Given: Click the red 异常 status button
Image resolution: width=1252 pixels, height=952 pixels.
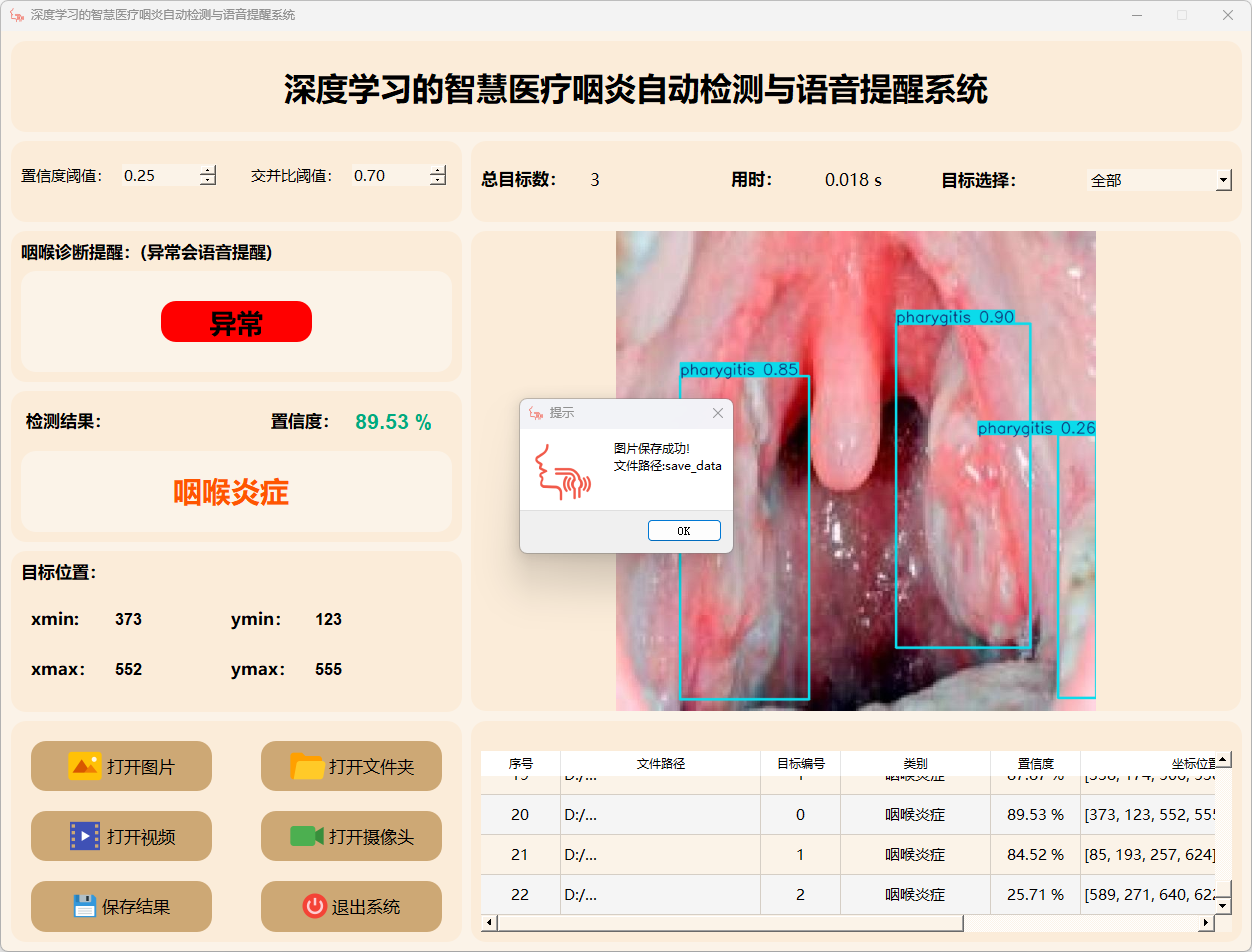Looking at the screenshot, I should click(236, 322).
